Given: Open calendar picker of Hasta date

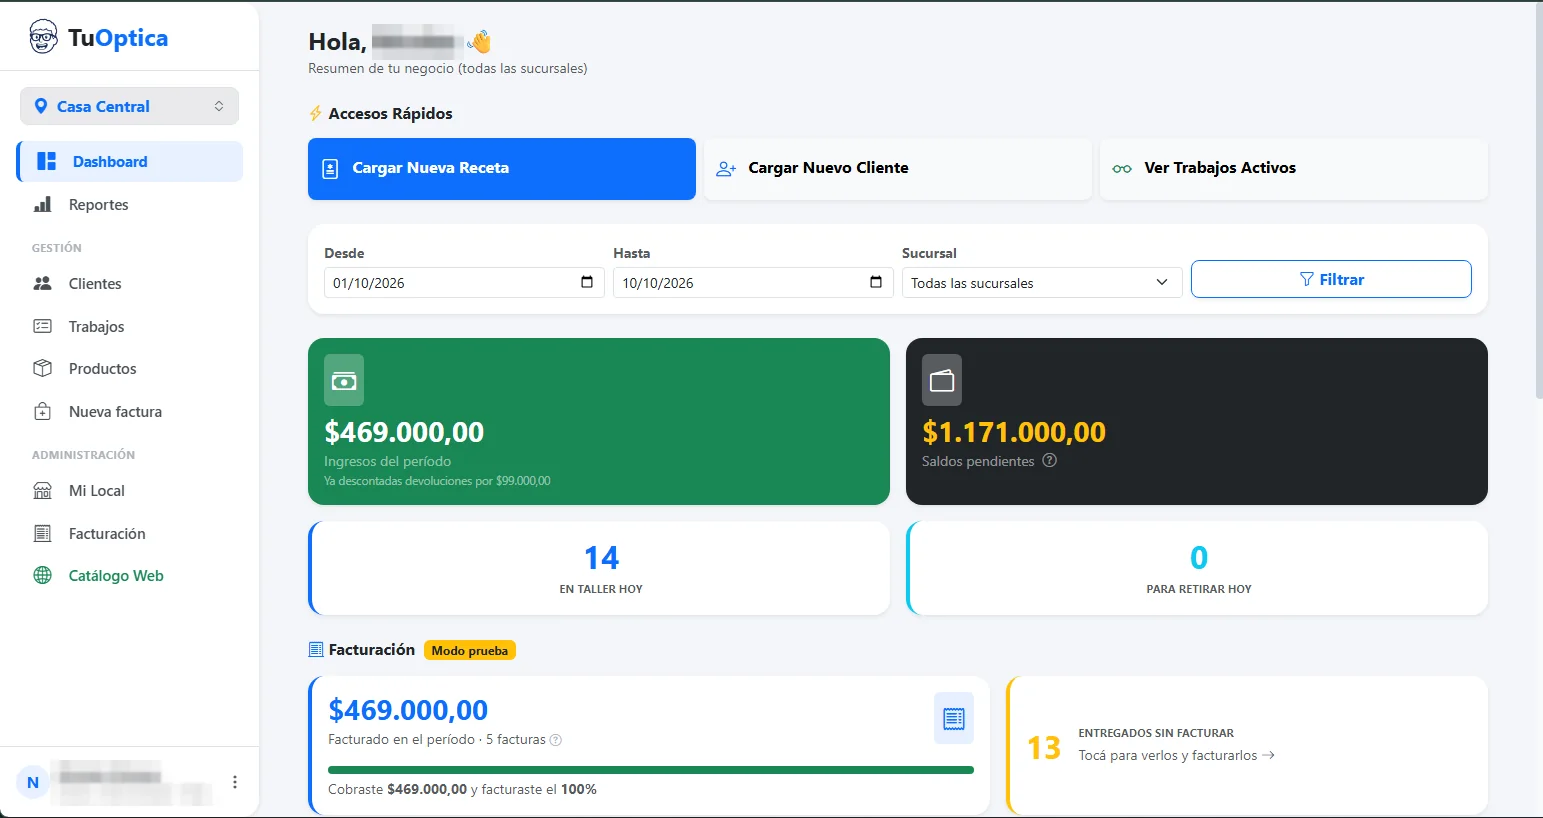Looking at the screenshot, I should coord(876,282).
